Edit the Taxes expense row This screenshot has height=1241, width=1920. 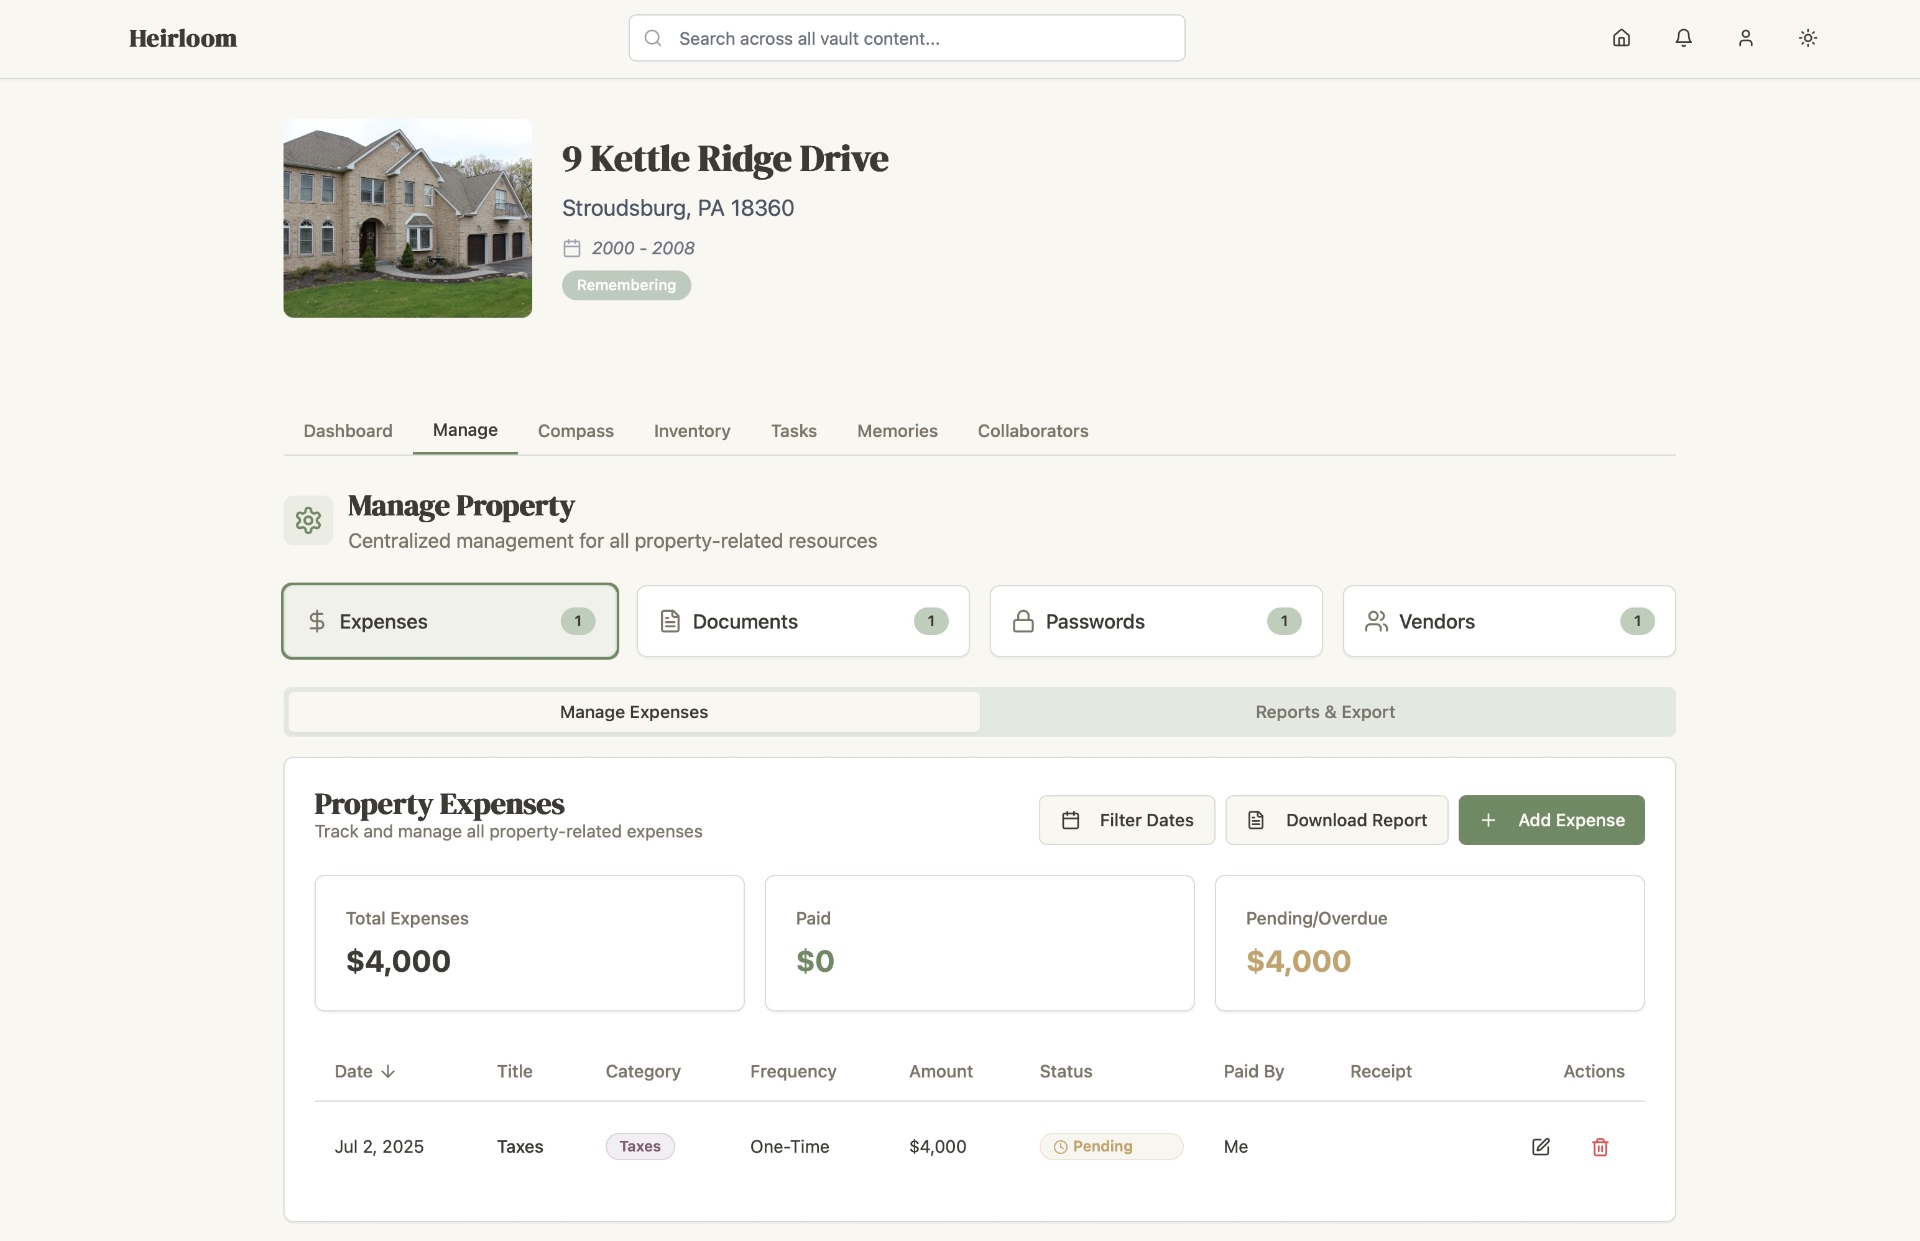1540,1147
